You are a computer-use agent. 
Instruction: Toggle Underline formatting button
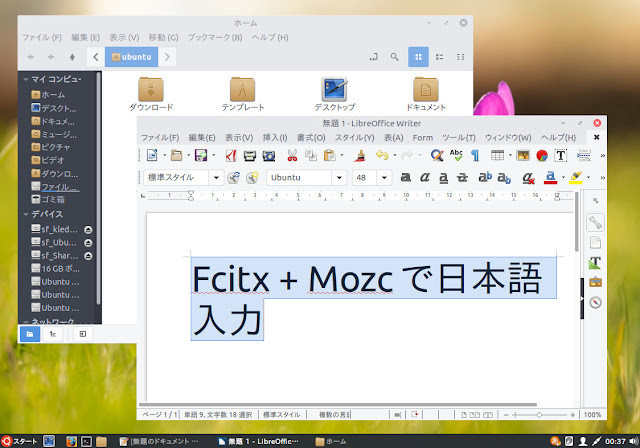point(443,177)
